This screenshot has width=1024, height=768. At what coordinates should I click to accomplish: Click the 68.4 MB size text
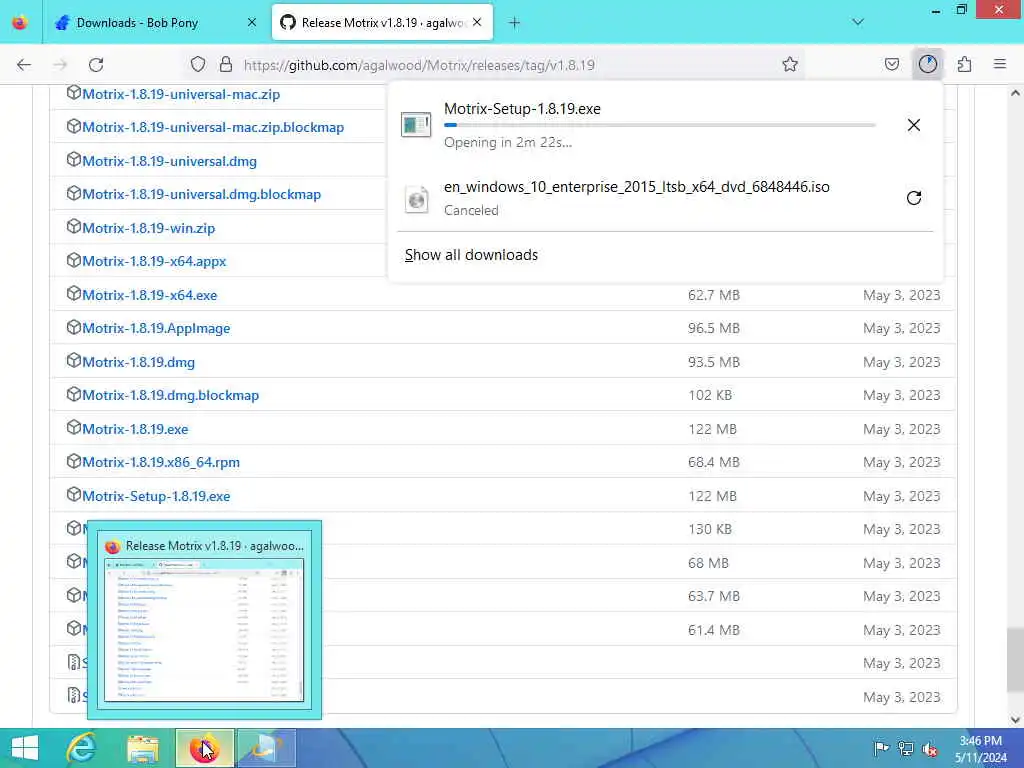click(x=714, y=462)
